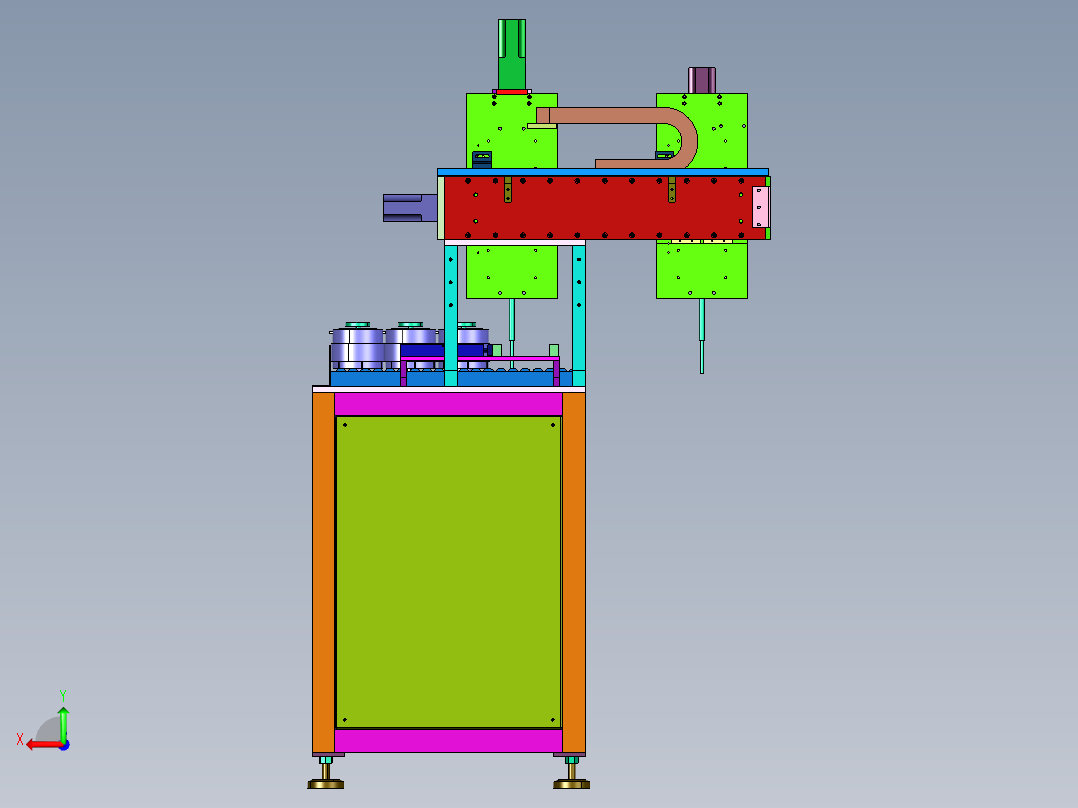Select the left brass bracket on red beam
1078x808 pixels.
point(508,190)
